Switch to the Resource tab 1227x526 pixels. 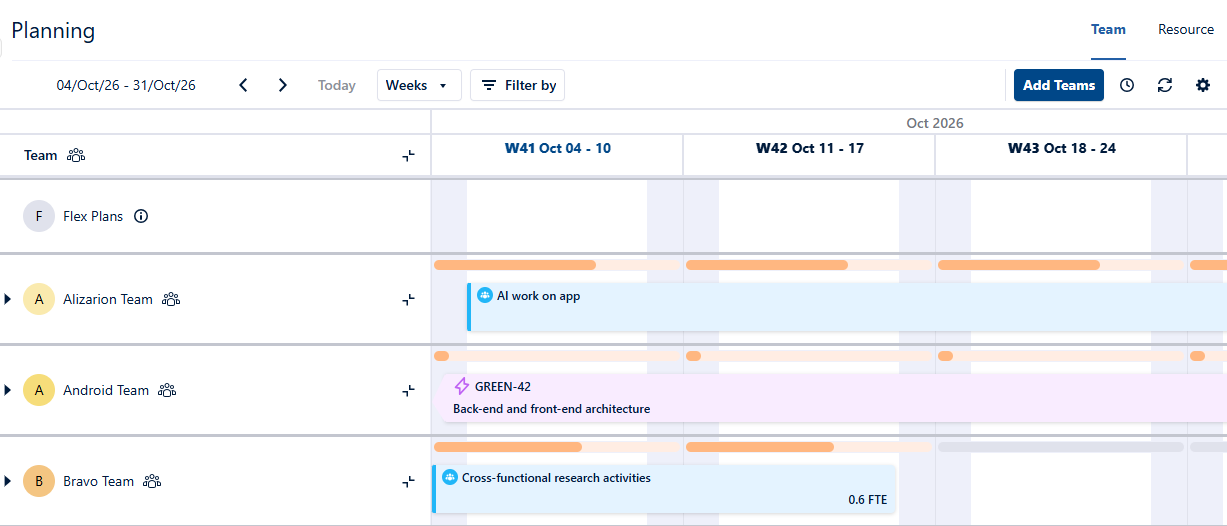coord(1186,29)
